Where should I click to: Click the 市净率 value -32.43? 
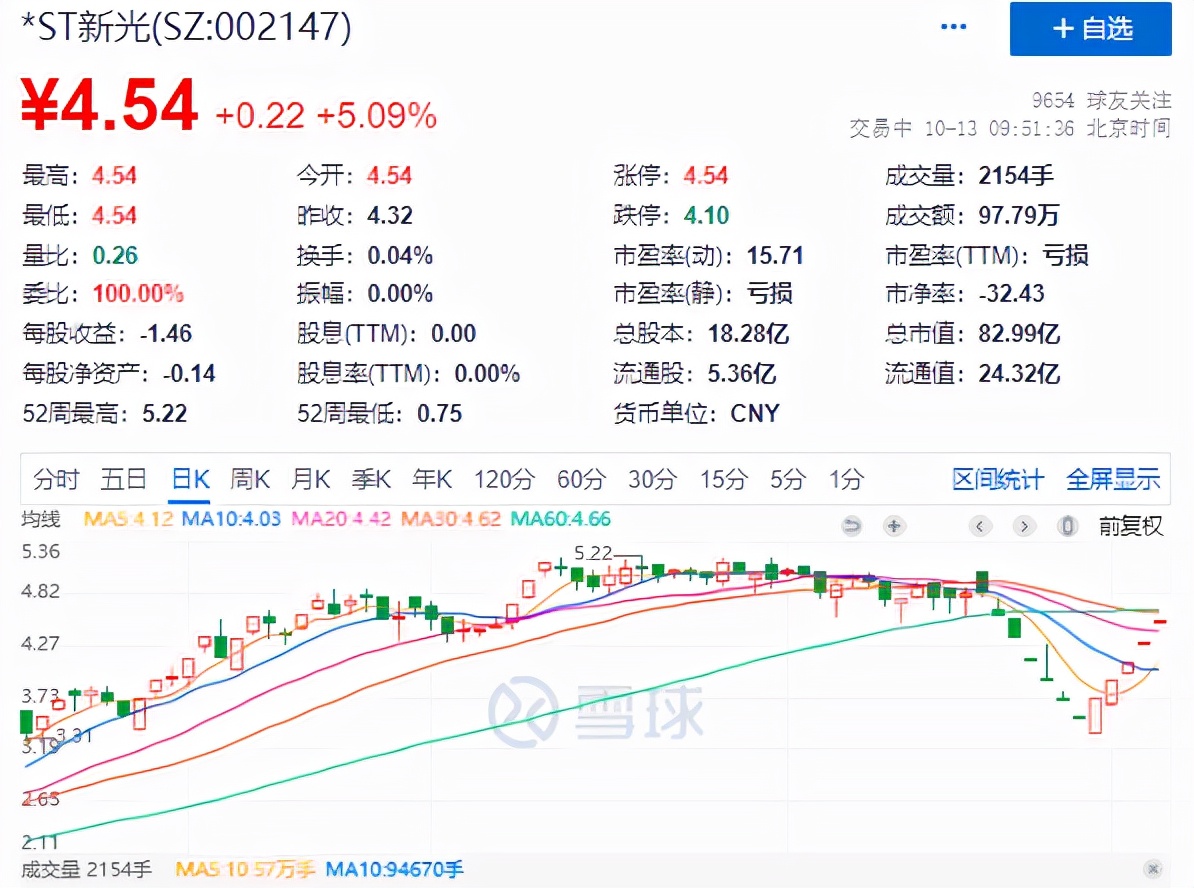[x=1011, y=294]
